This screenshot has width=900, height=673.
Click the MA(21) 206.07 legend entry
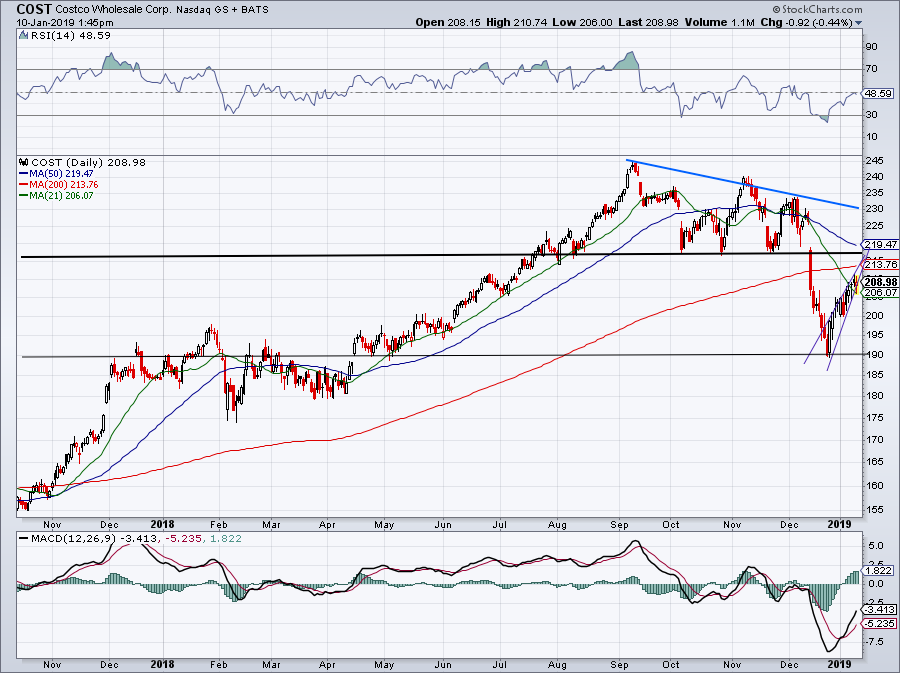coord(56,195)
